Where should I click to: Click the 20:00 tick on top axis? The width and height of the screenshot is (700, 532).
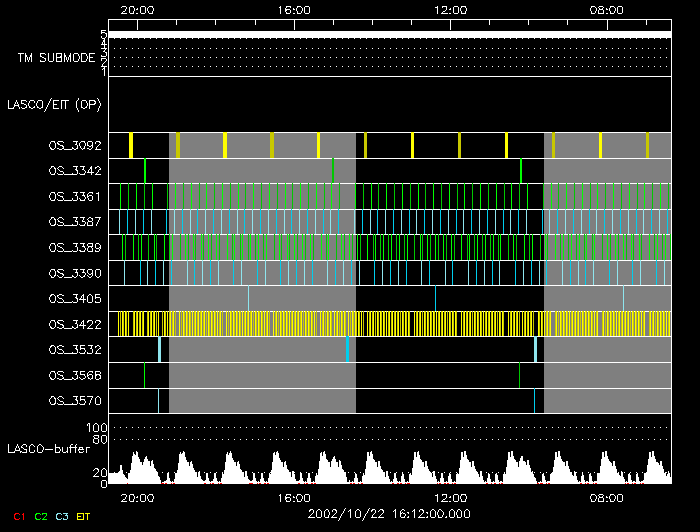tap(136, 9)
